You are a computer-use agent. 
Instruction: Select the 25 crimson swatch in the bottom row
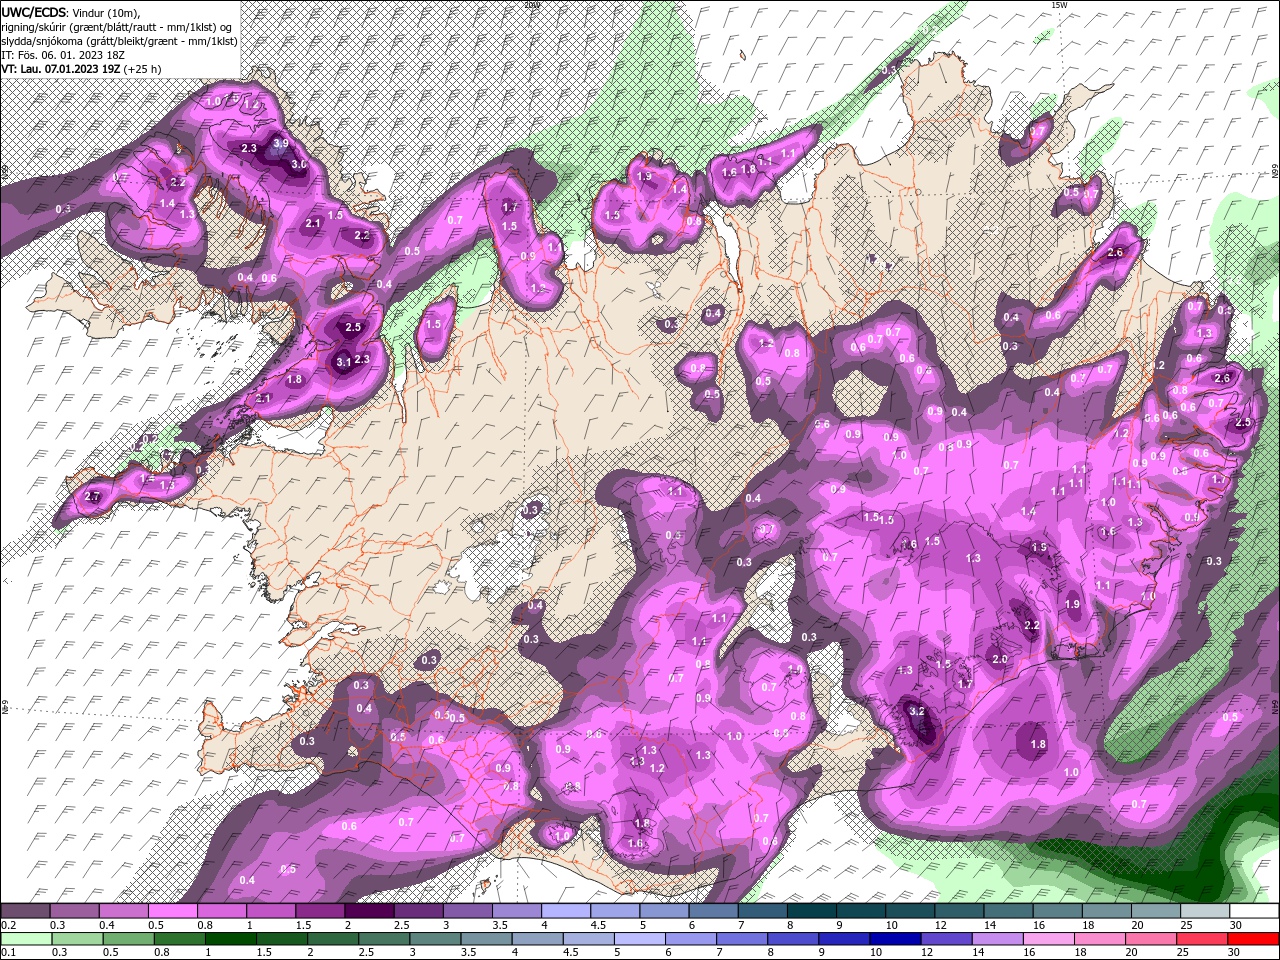coord(1201,938)
